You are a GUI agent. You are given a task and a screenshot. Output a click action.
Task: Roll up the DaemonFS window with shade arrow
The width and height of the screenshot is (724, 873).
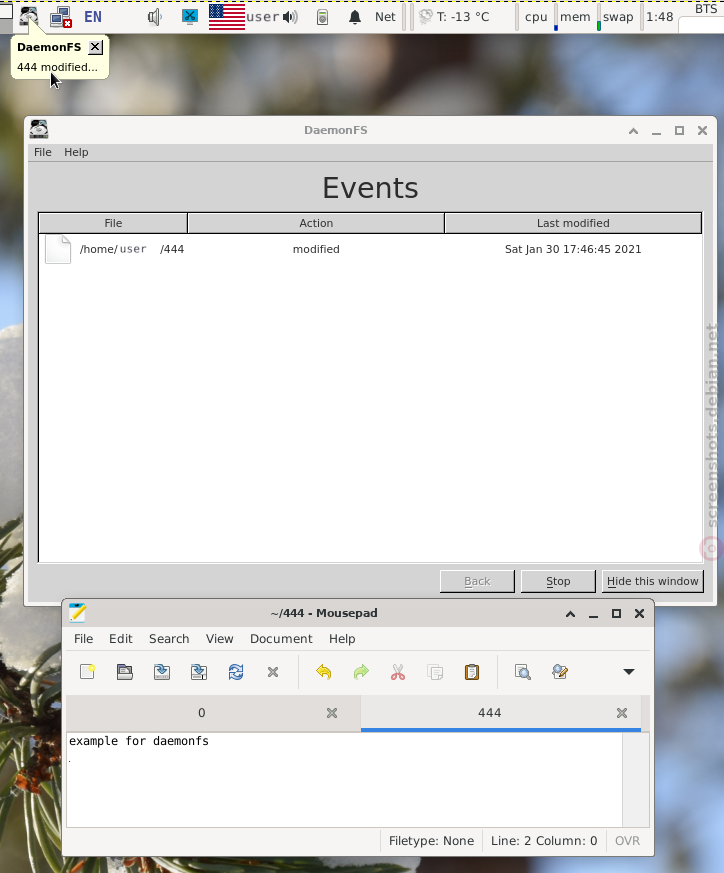pos(633,131)
